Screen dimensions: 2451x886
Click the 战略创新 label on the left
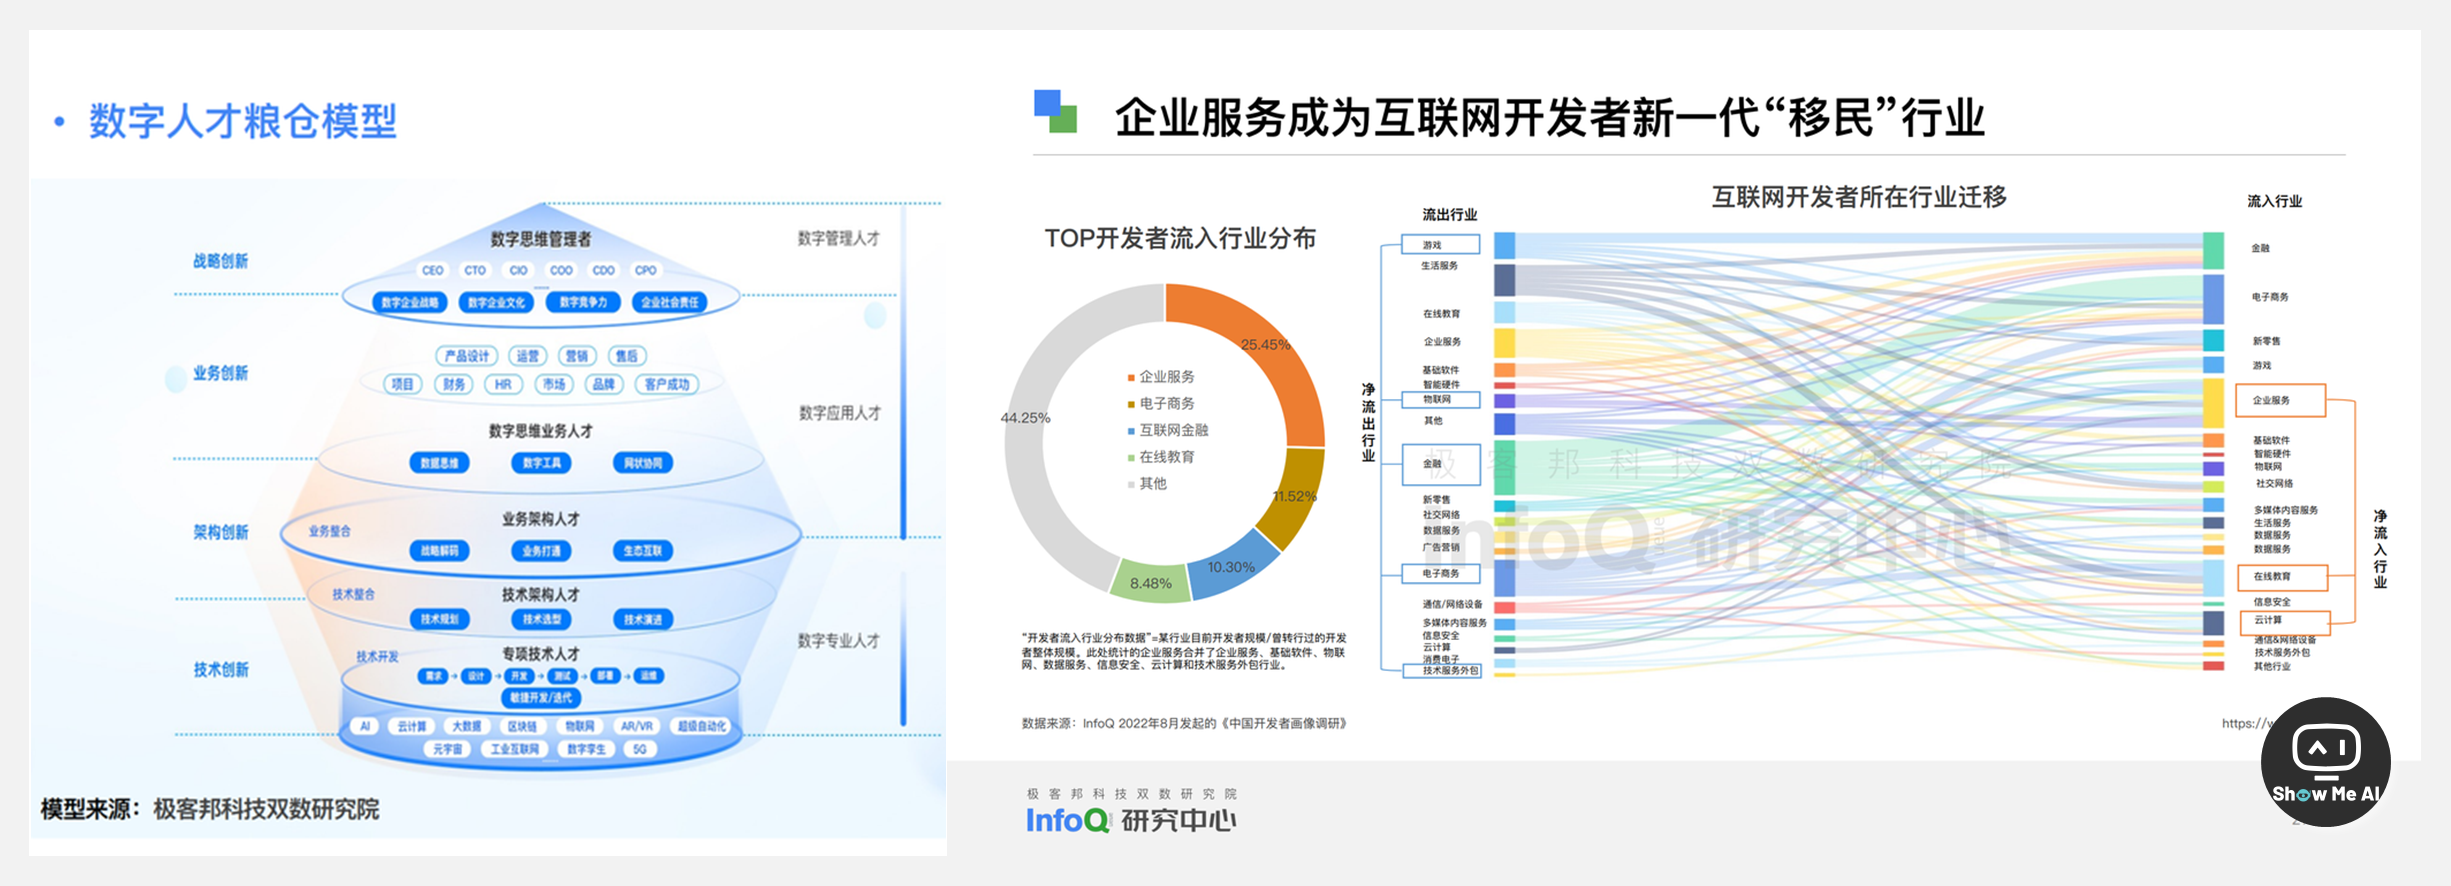(x=220, y=261)
